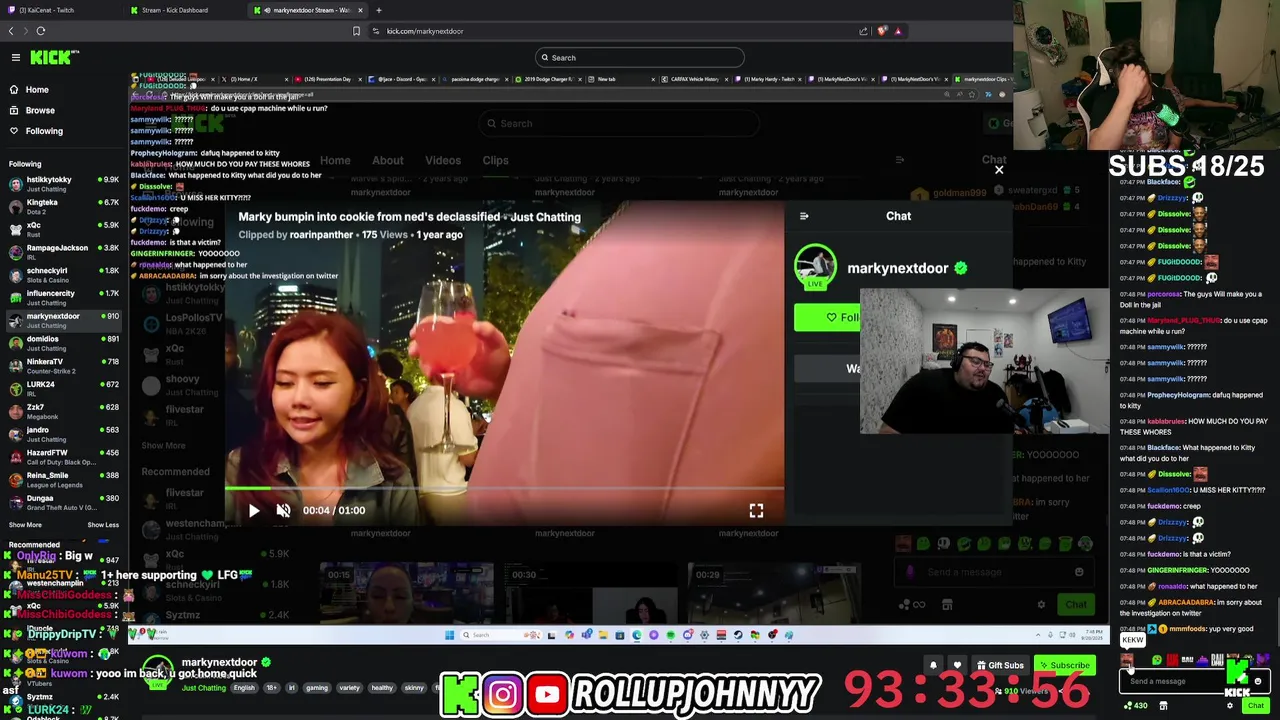1280x720 pixels.
Task: Open the schneckyirl channel
Action: click(x=62, y=275)
